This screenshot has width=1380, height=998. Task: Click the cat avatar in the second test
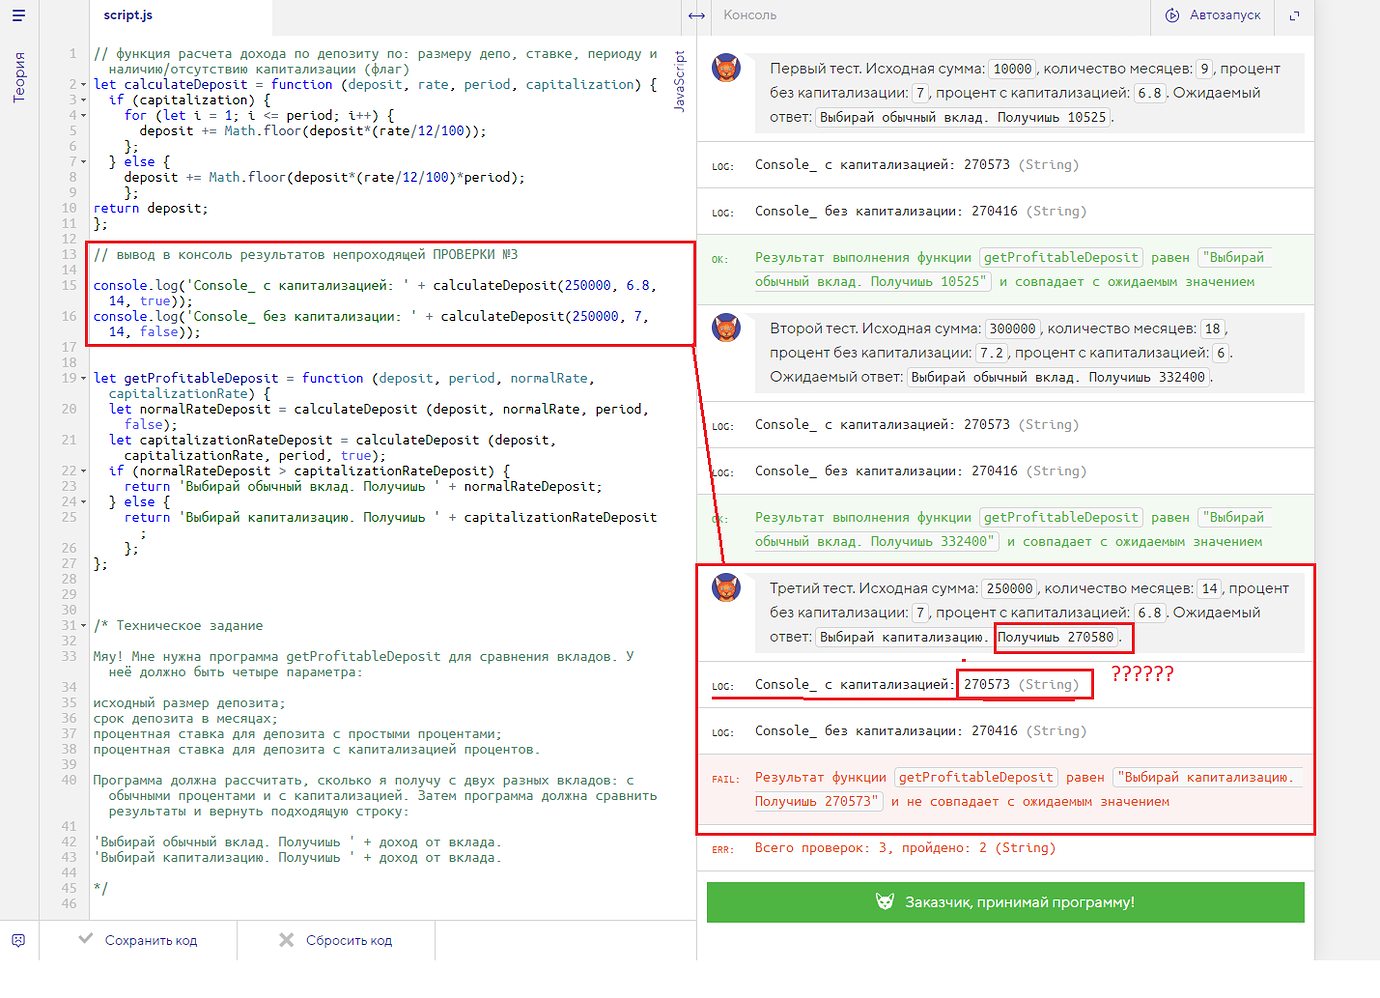pyautogui.click(x=726, y=328)
